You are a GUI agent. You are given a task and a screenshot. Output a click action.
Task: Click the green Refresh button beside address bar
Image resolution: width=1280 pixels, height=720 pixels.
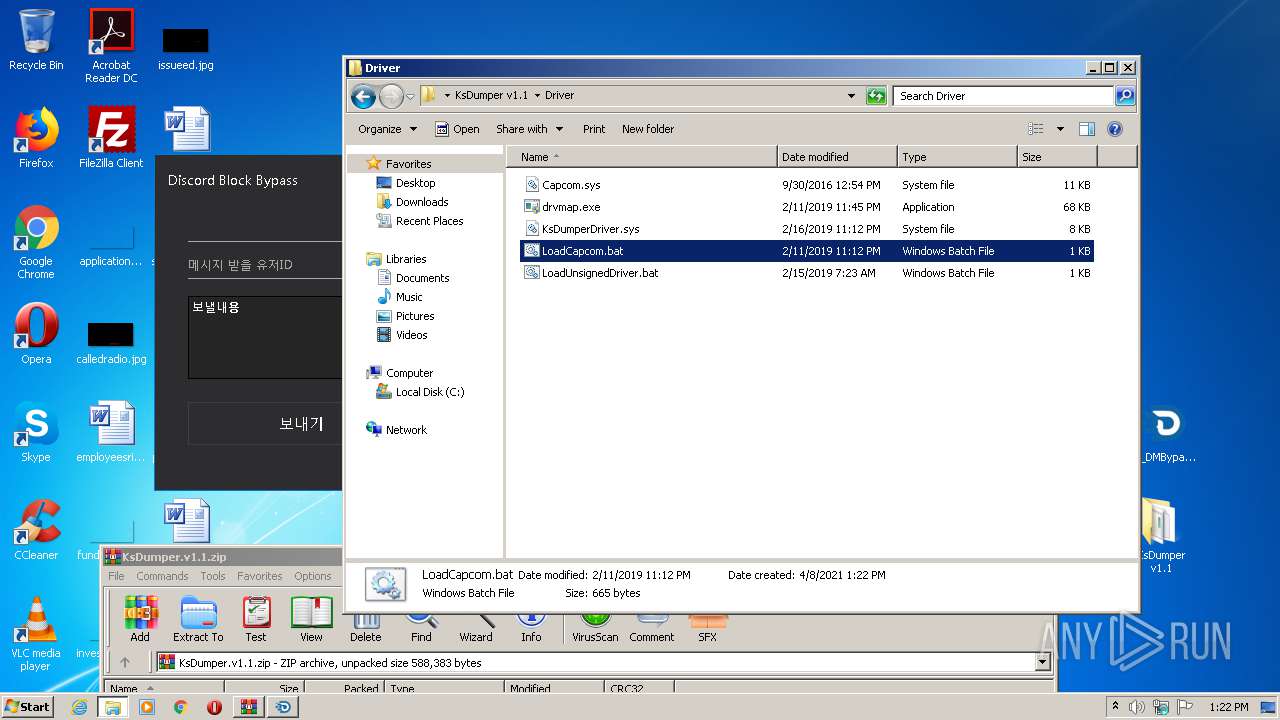[876, 96]
